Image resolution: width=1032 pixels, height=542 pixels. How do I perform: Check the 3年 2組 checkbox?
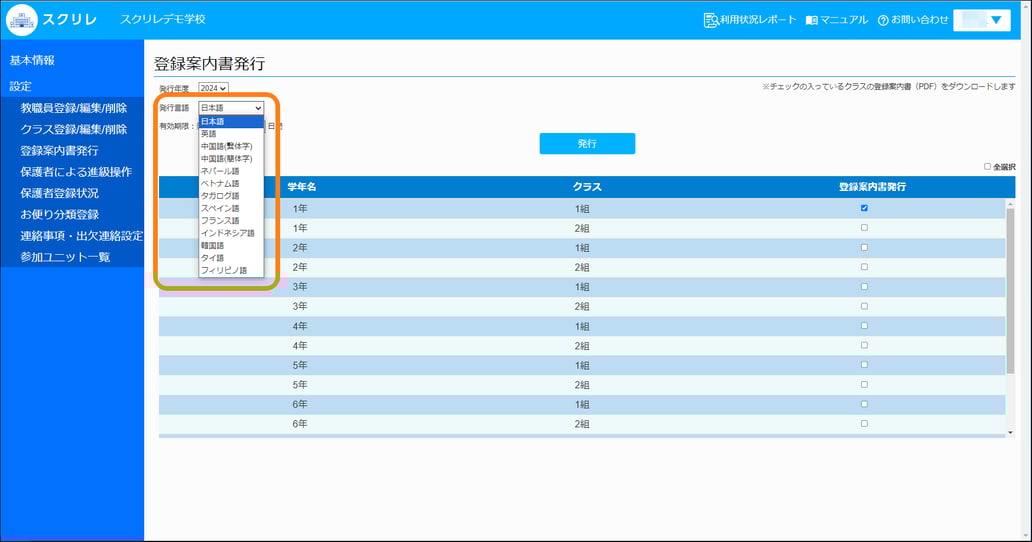pos(864,306)
